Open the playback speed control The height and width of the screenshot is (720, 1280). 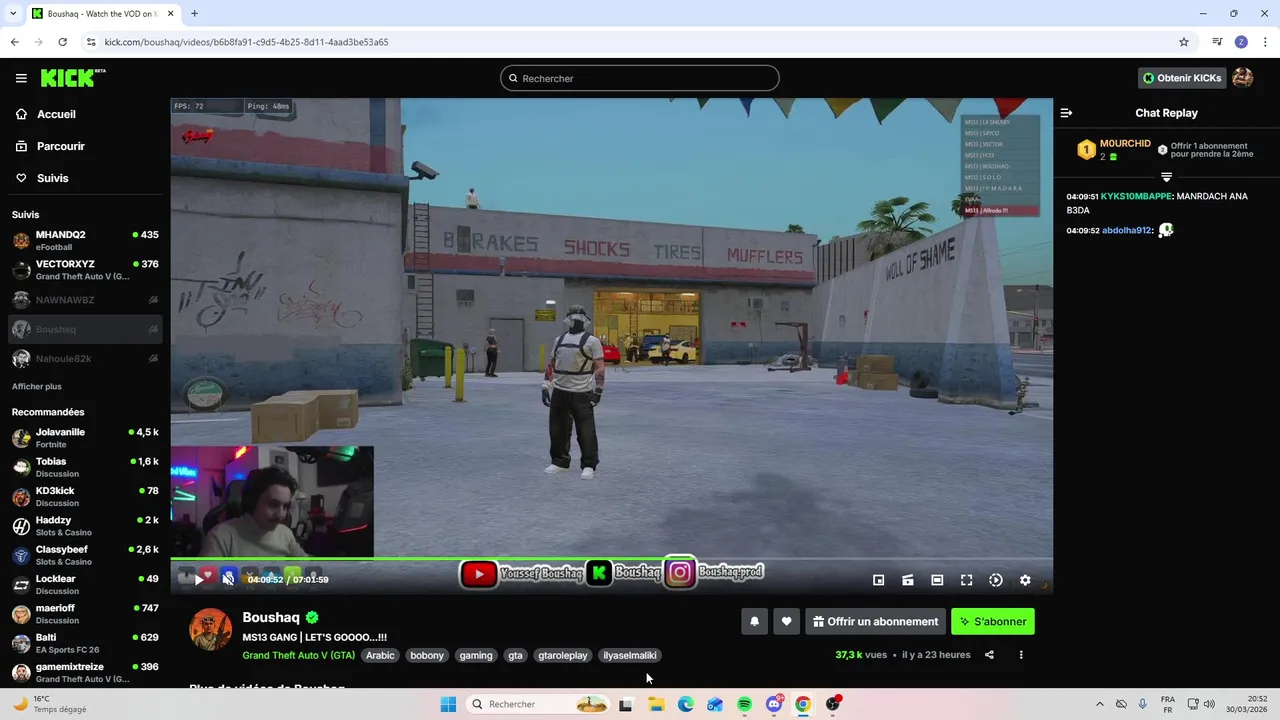coord(996,580)
